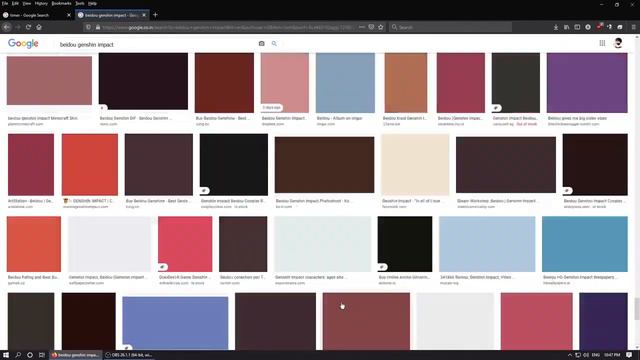
Task: Open the Help menu
Action: coord(93,3)
